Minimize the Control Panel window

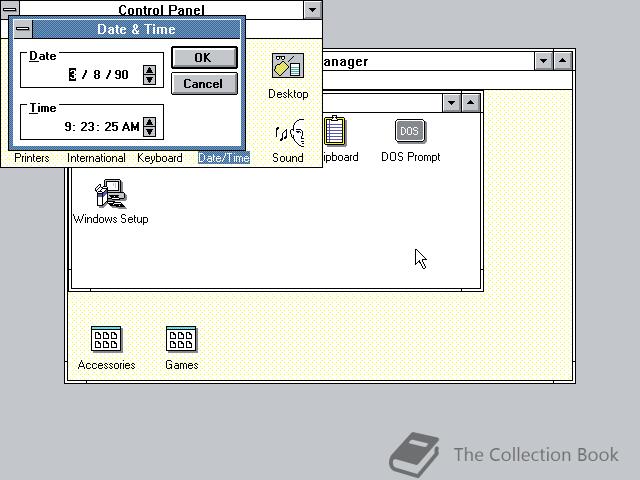(313, 9)
